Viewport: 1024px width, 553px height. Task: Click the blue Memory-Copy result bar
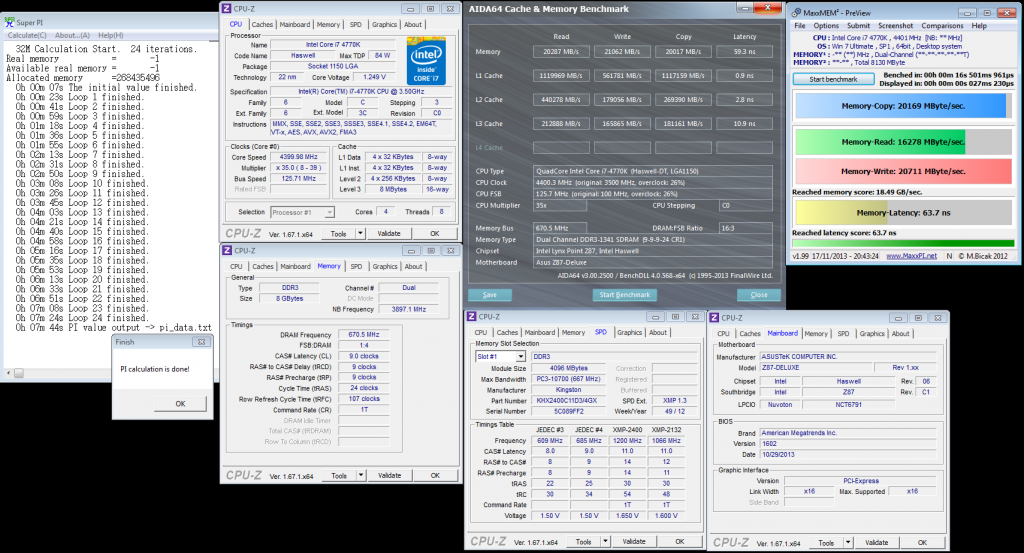pyautogui.click(x=899, y=104)
